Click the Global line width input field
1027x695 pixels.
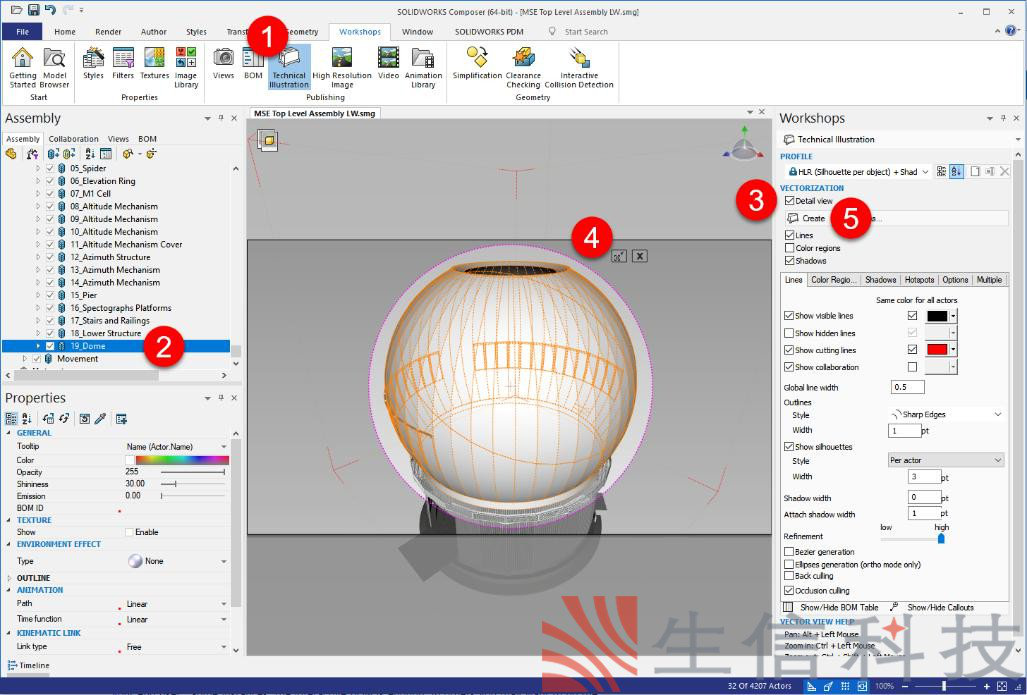(907, 387)
